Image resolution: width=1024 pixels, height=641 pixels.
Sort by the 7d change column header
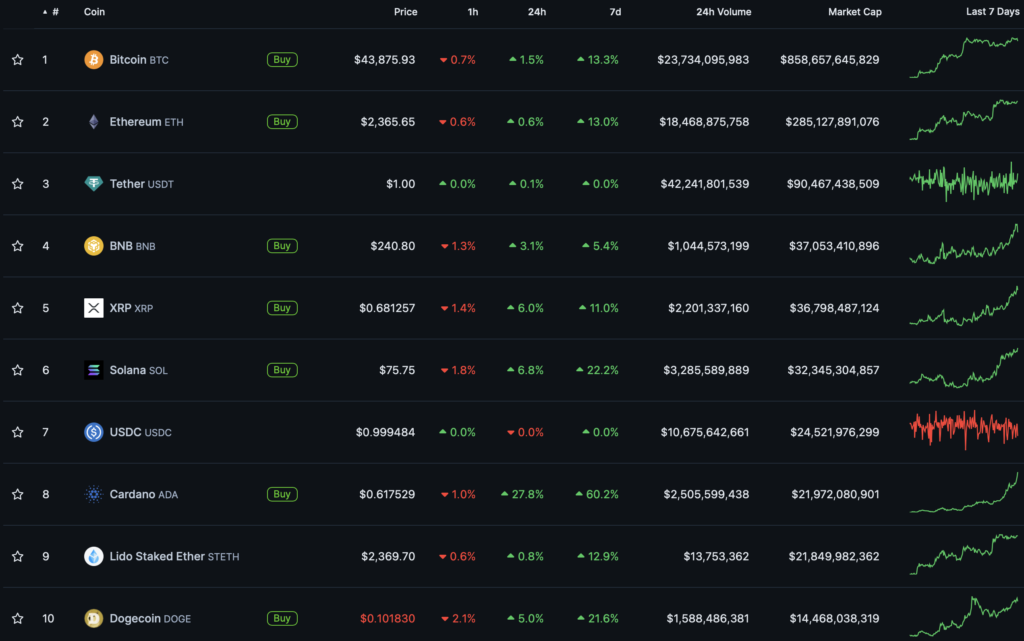614,12
